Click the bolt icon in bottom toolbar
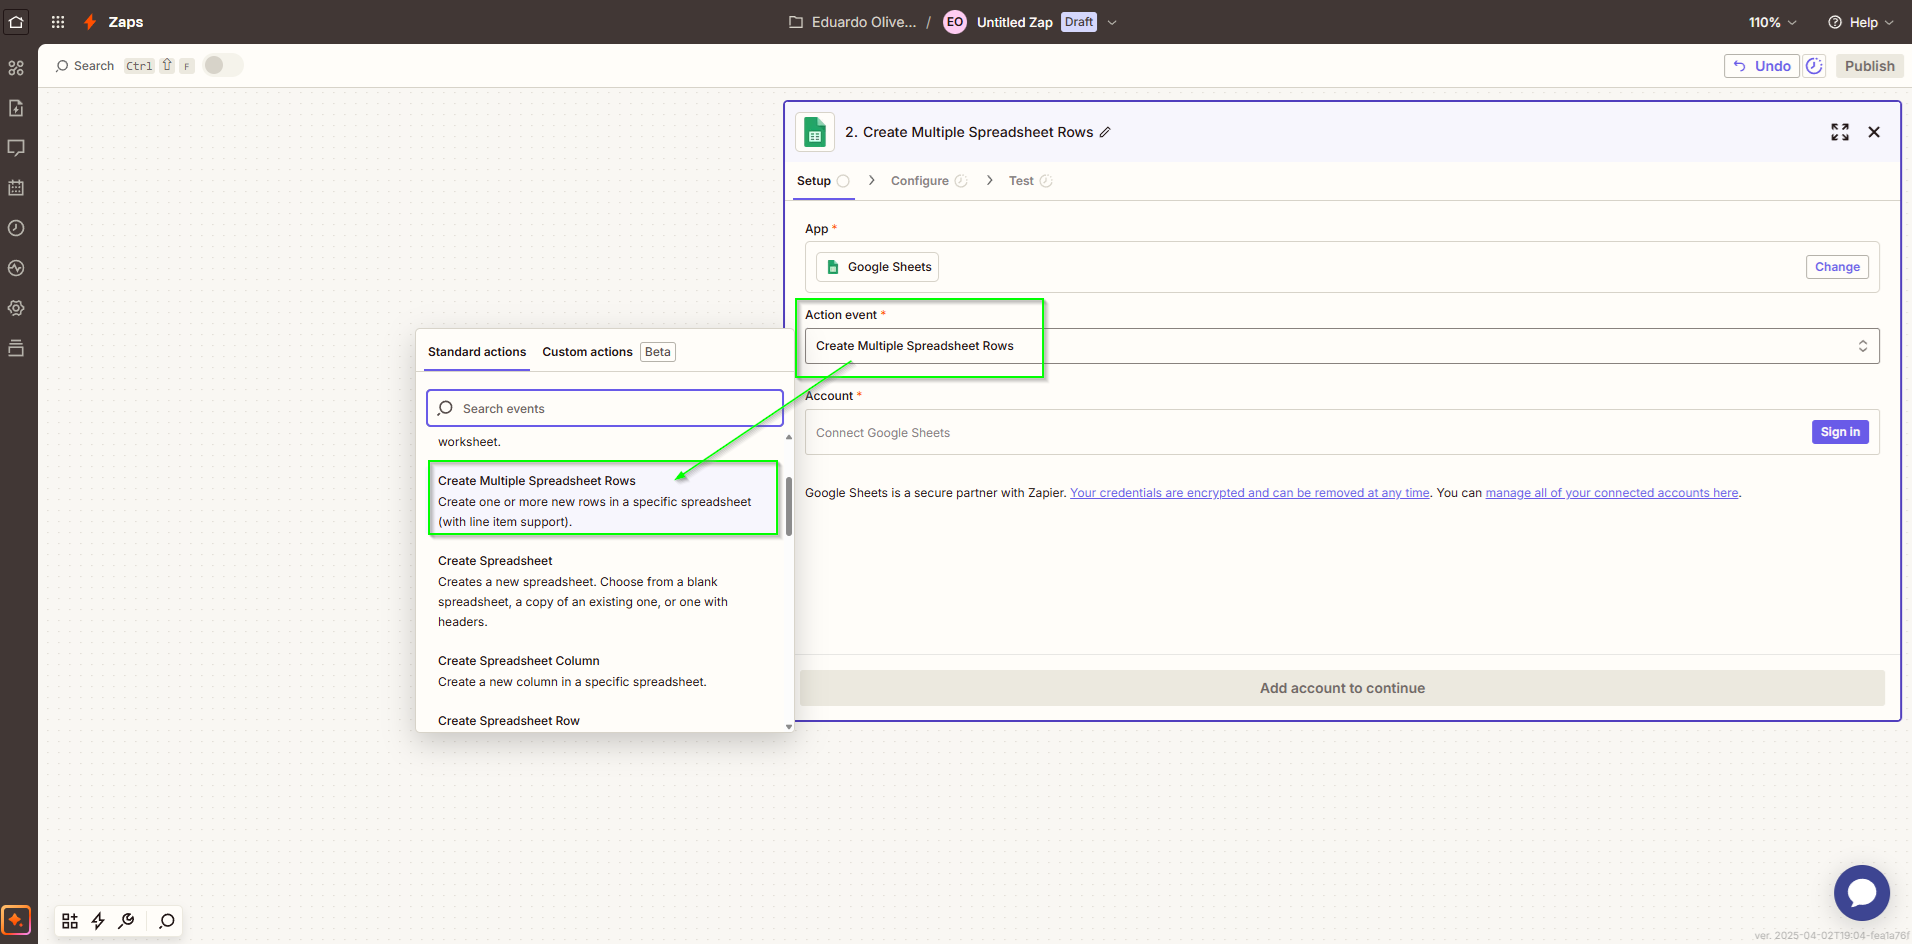The image size is (1912, 944). [98, 921]
